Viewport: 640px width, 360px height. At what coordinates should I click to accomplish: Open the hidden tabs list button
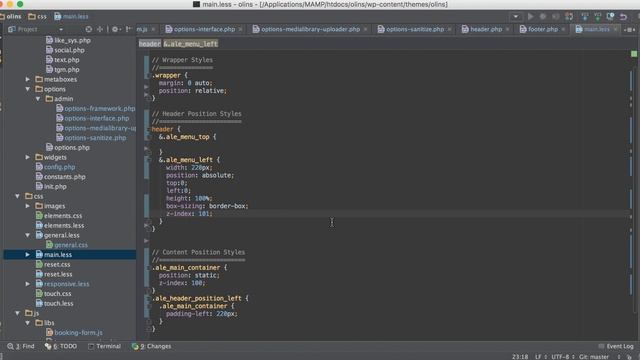(629, 29)
